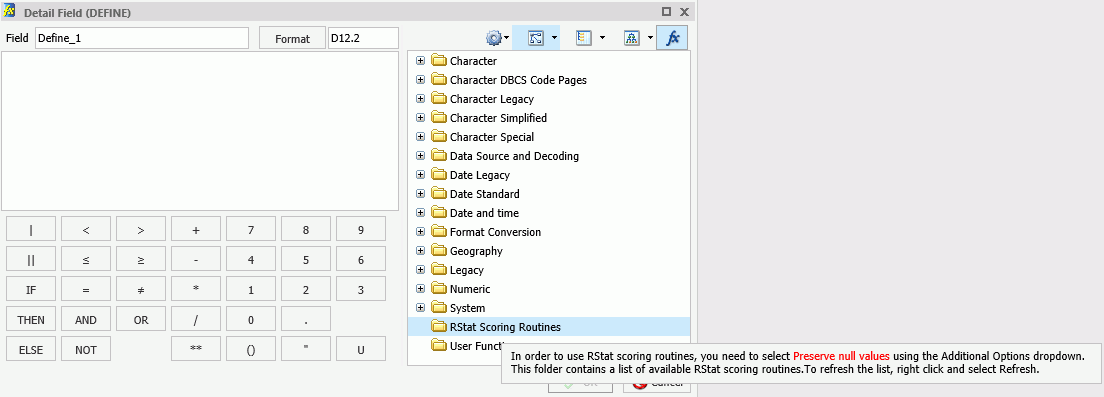Click the Date and time folder icon
Viewport: 1104px width, 397px height.
[x=439, y=213]
